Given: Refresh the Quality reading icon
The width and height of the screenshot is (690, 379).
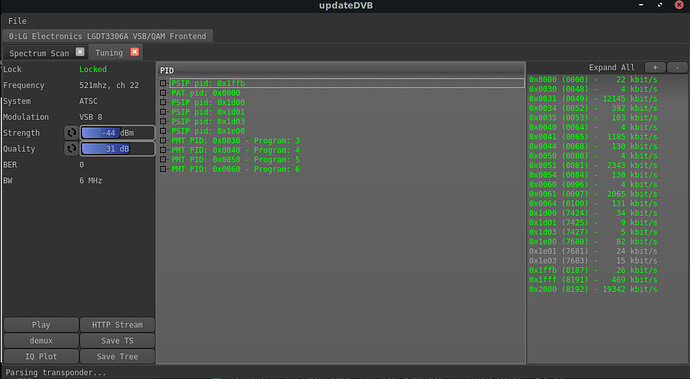Looking at the screenshot, I should click(x=71, y=148).
